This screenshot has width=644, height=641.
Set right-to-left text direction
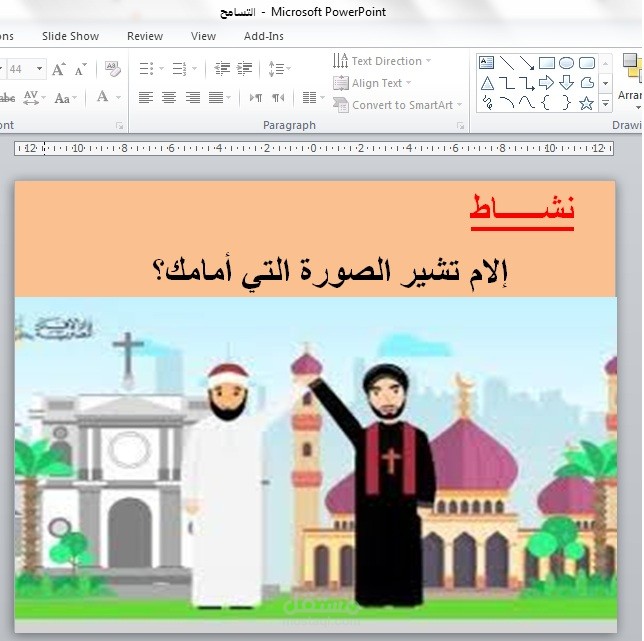click(x=278, y=98)
